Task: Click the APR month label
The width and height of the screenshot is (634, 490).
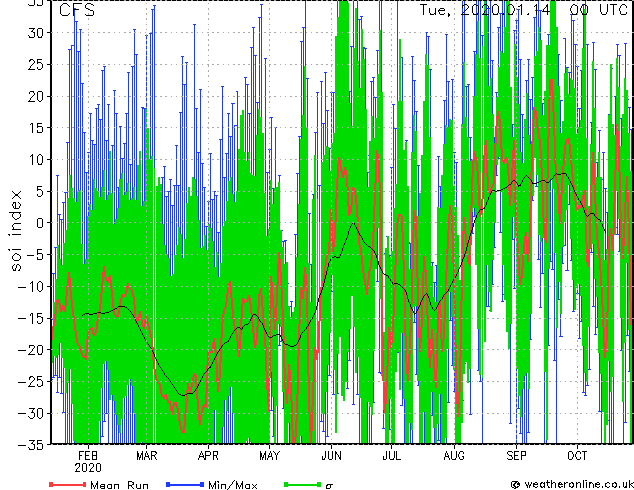Action: click(208, 456)
